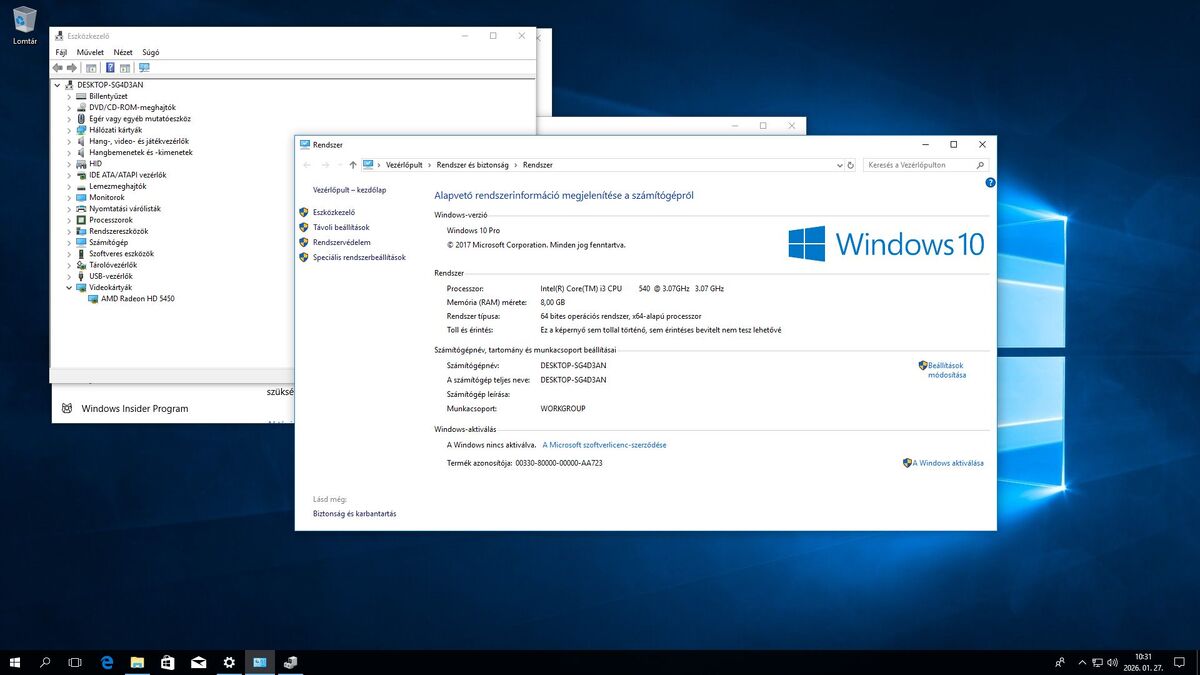Click Vezérlőpult breadcrumb in address bar
1200x675 pixels.
coord(405,165)
